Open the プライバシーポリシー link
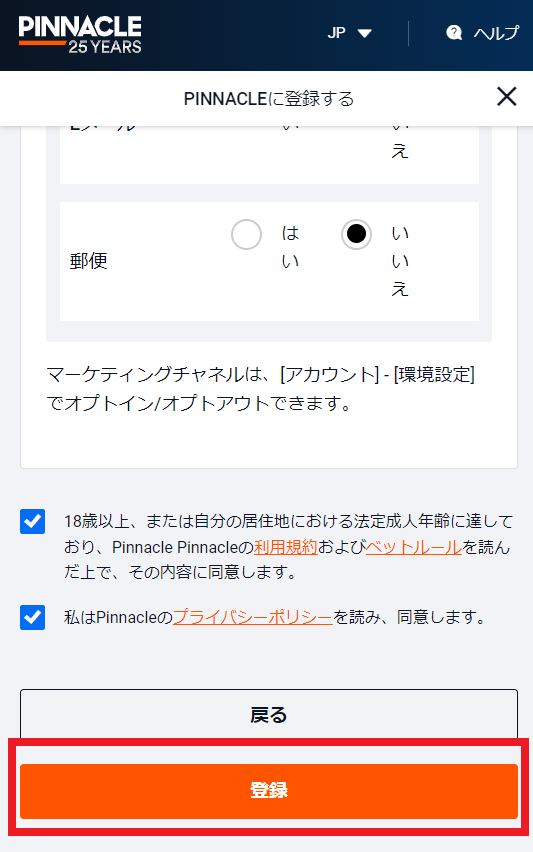533x852 pixels. [x=253, y=617]
